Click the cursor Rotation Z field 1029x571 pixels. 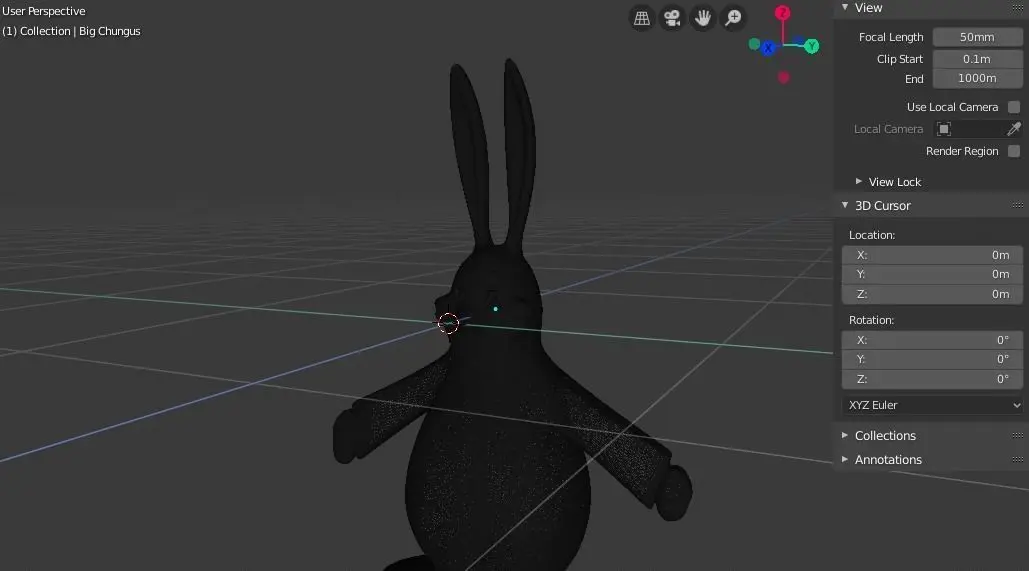tap(933, 379)
